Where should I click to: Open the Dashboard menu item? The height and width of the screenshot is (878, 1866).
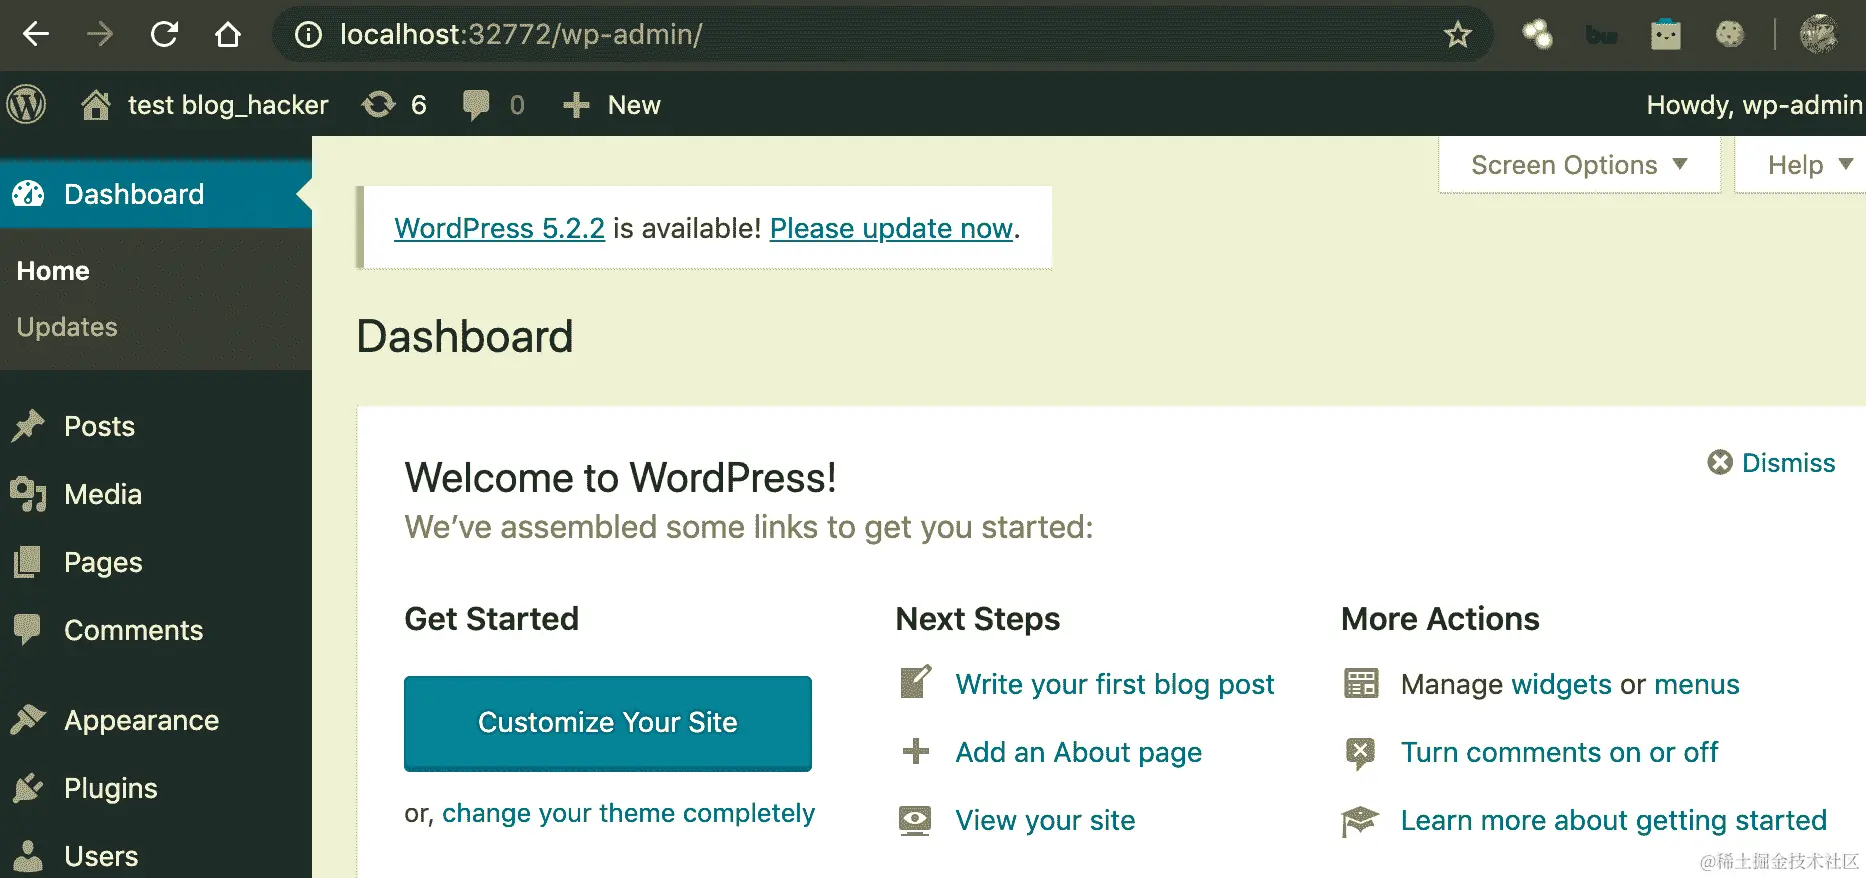pyautogui.click(x=156, y=194)
